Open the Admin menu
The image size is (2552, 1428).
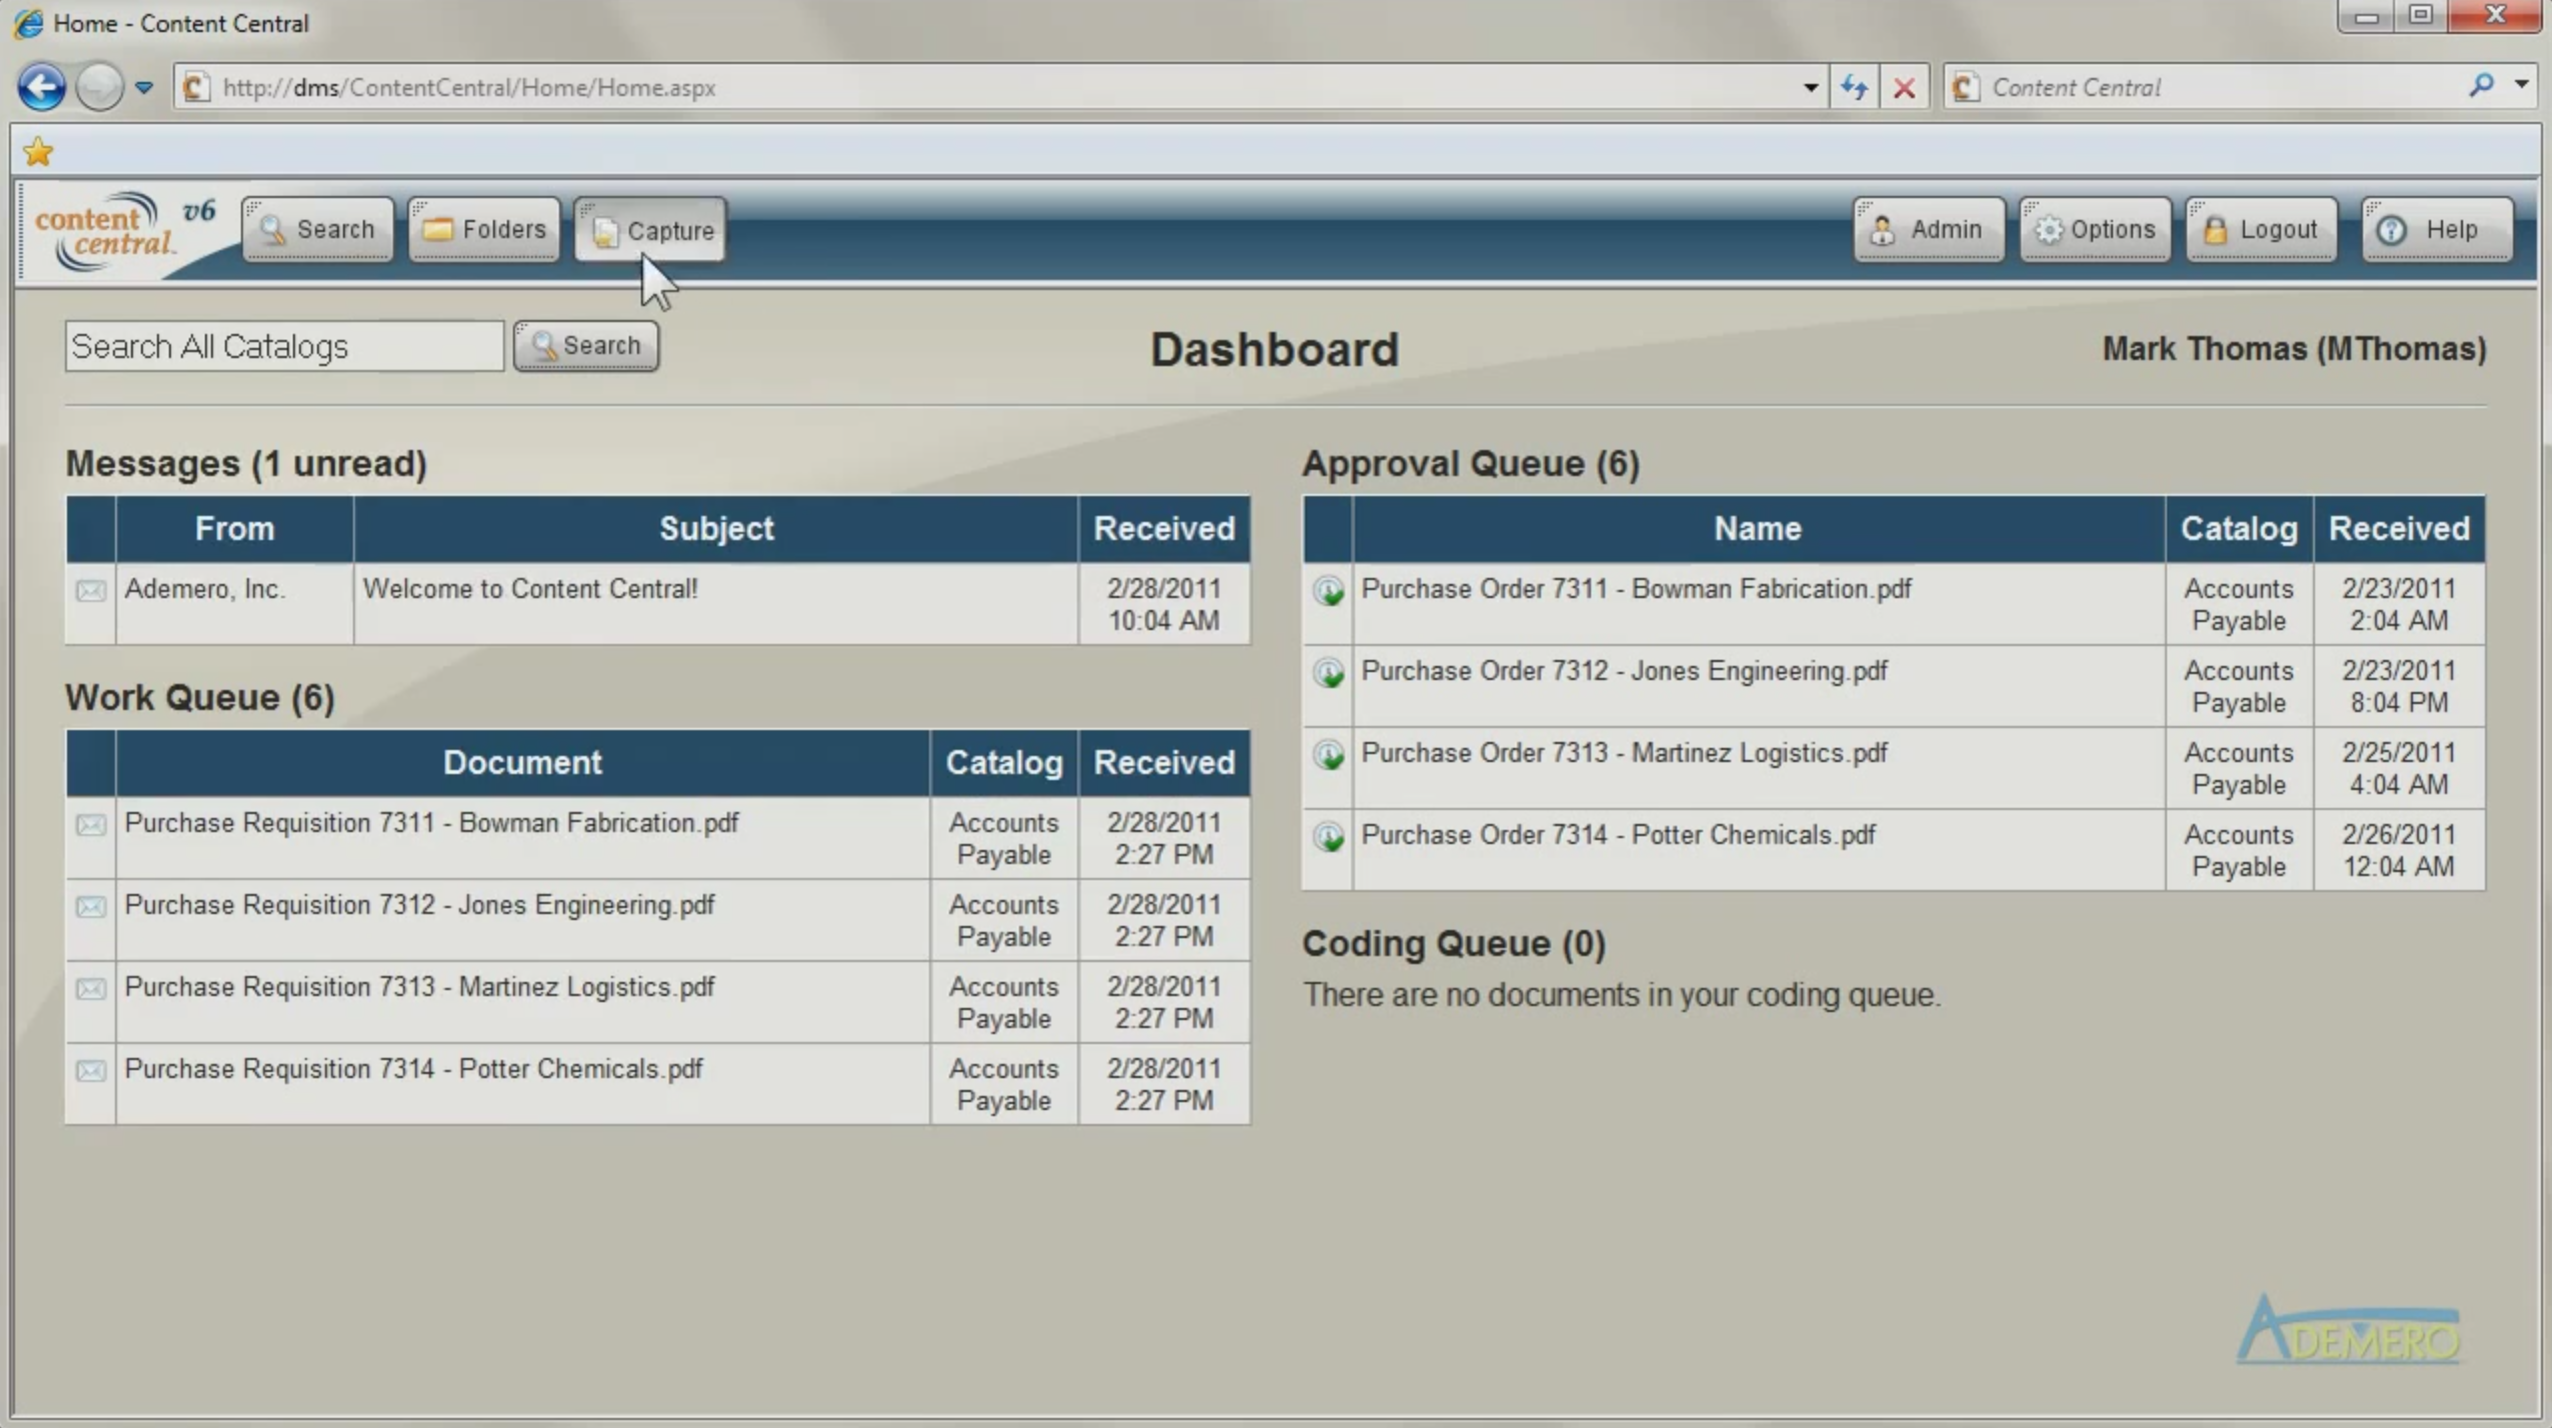click(1929, 230)
